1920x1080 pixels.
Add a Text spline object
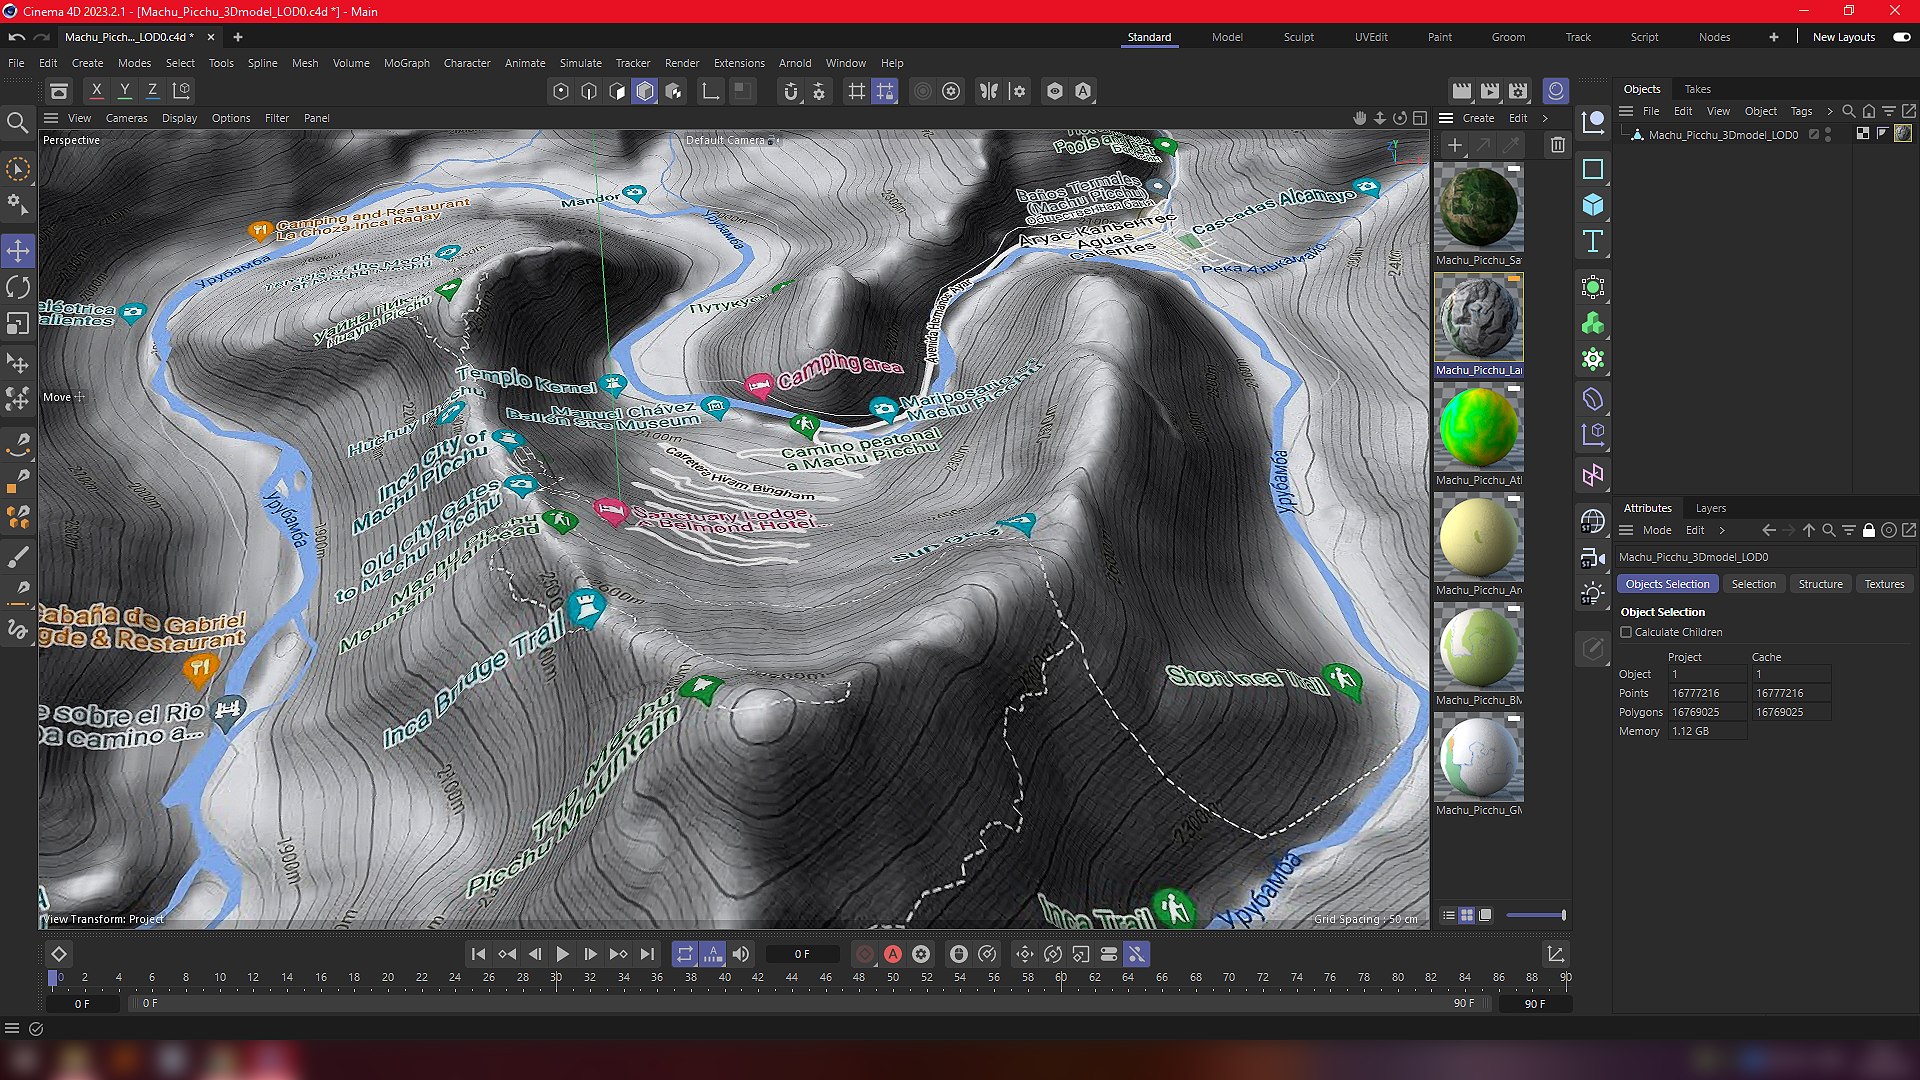pyautogui.click(x=1593, y=242)
